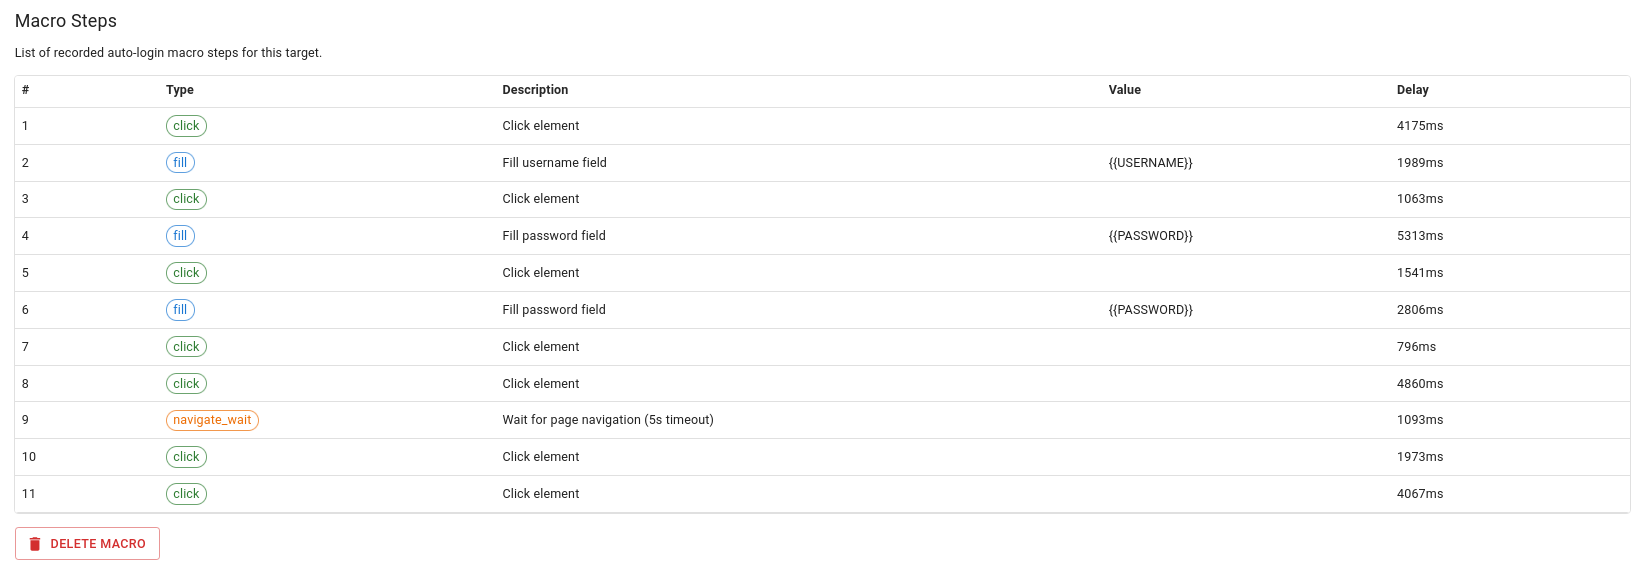Select the 'click' chip in step 11
This screenshot has width=1648, height=569.
(x=186, y=494)
